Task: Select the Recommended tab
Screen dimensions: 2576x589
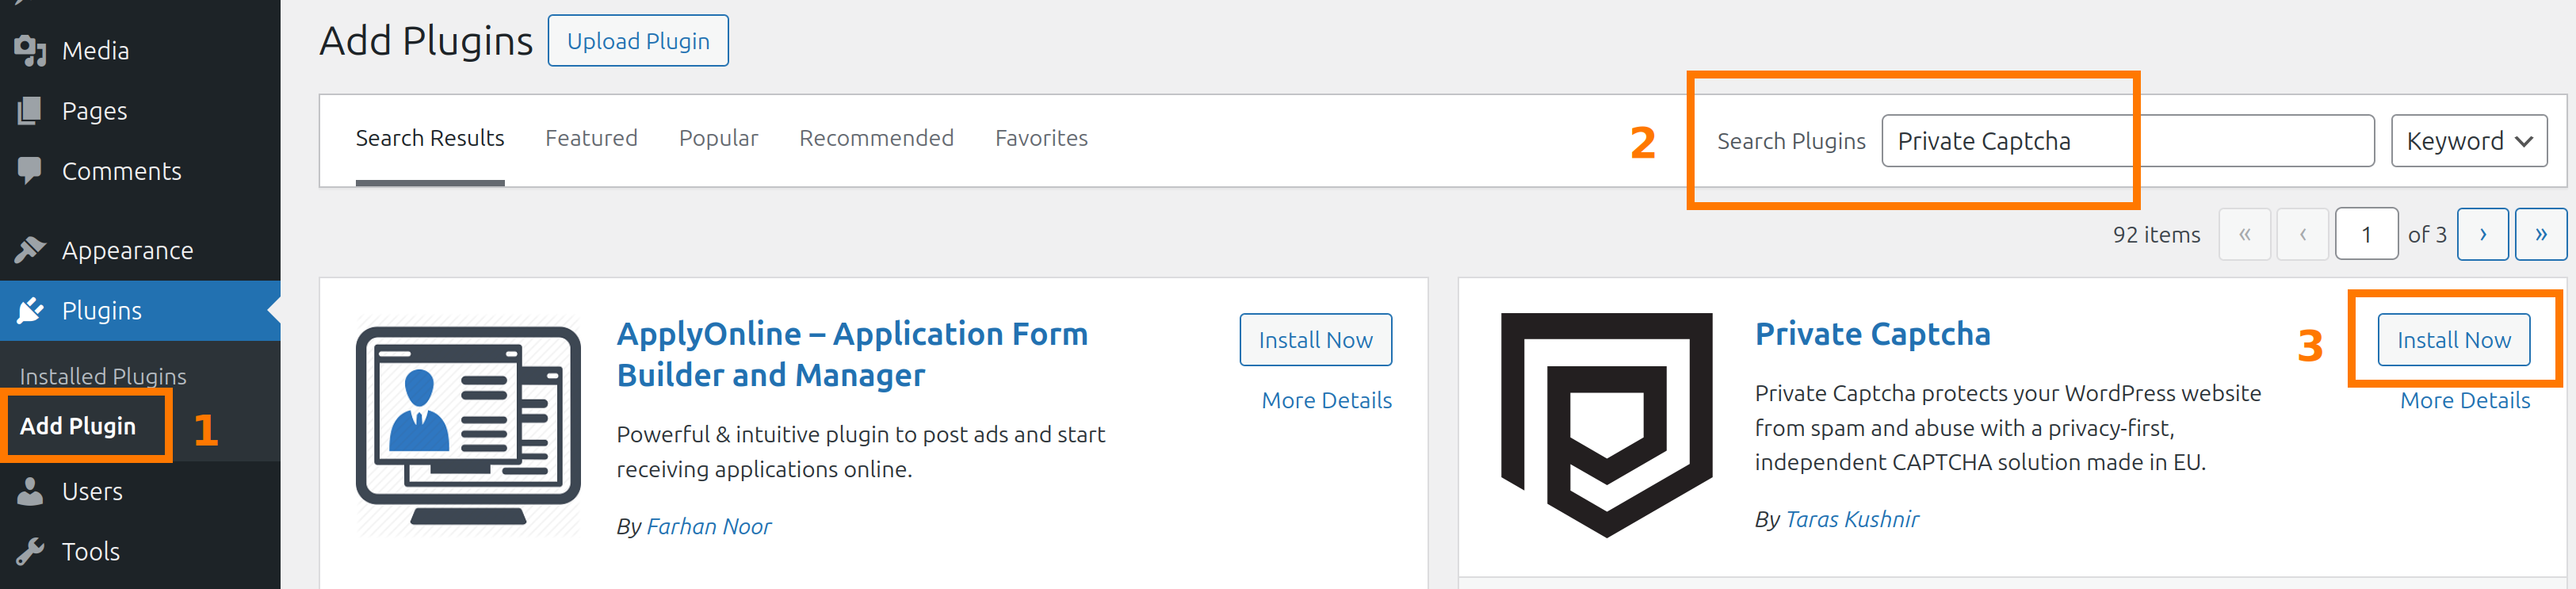Action: (x=876, y=138)
